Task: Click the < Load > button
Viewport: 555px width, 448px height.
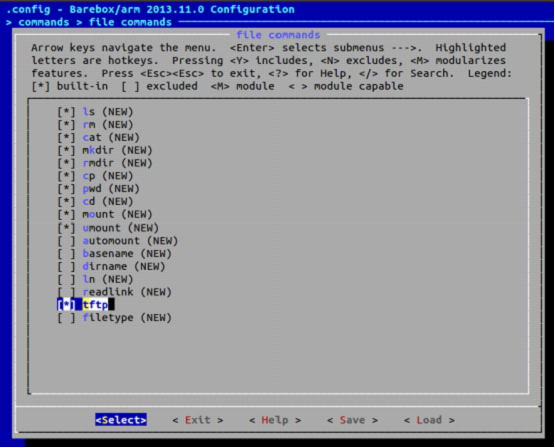Action: pyautogui.click(x=429, y=420)
